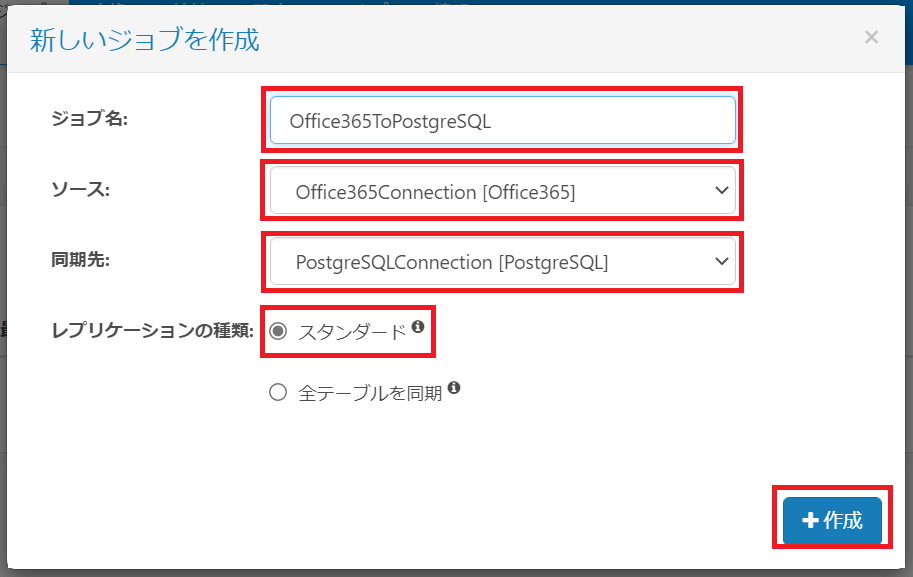The width and height of the screenshot is (913, 577).
Task: Click the ソース field label
Action: [x=80, y=189]
